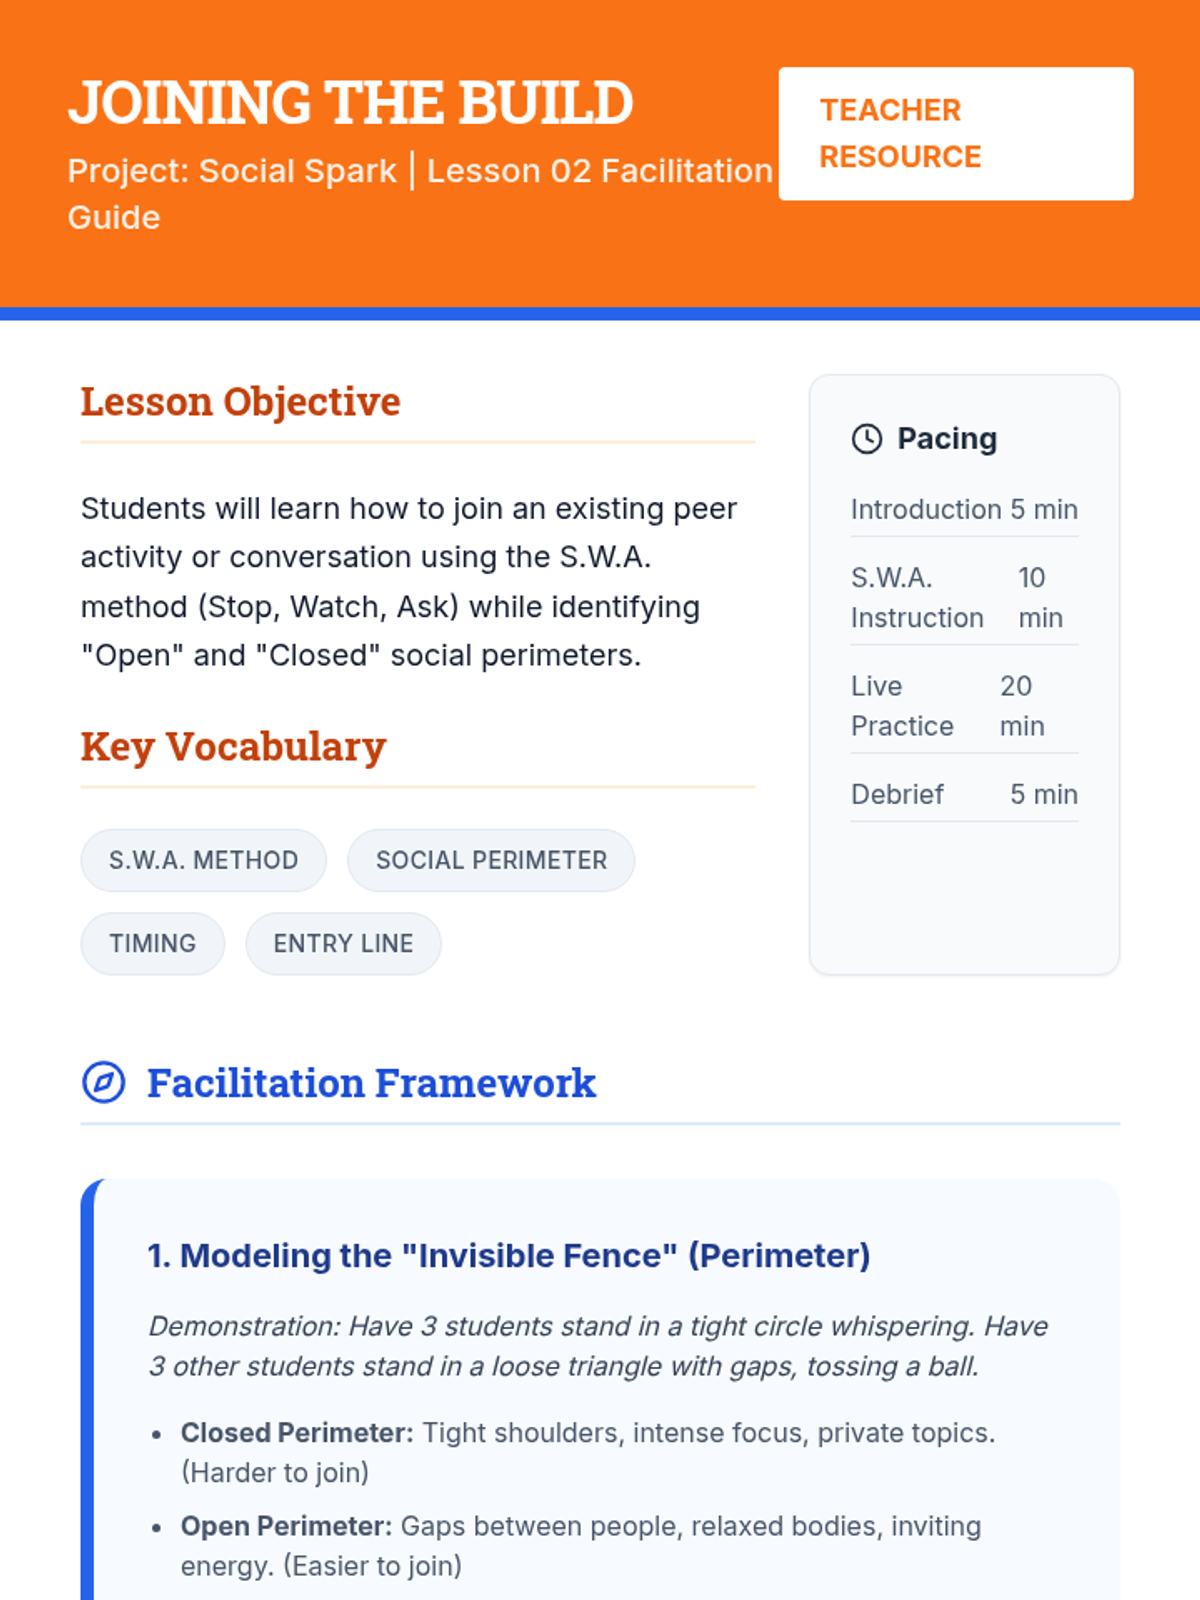Click the clock icon beside Pacing
Screen dimensions: 1200x1600
pyautogui.click(x=867, y=439)
